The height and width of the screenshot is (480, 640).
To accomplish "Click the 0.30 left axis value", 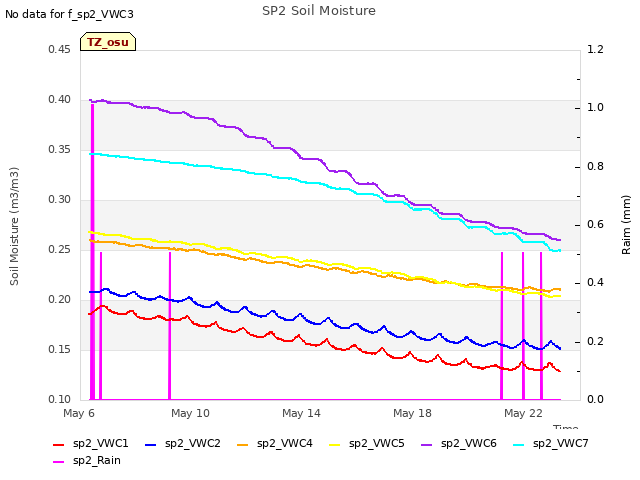I will pyautogui.click(x=60, y=200).
